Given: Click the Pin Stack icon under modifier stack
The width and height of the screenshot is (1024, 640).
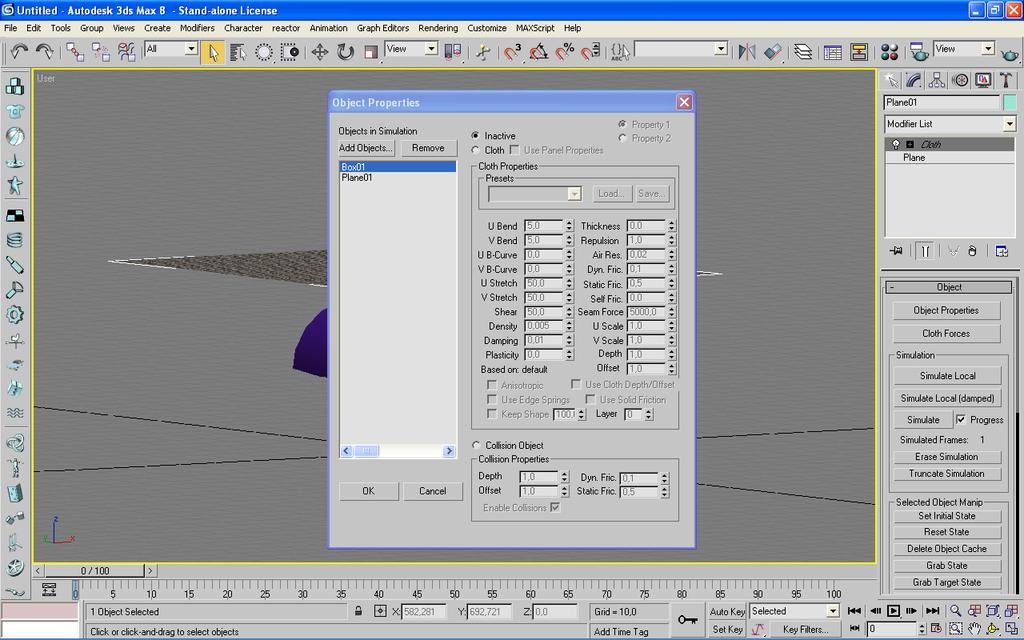Looking at the screenshot, I should tap(896, 251).
